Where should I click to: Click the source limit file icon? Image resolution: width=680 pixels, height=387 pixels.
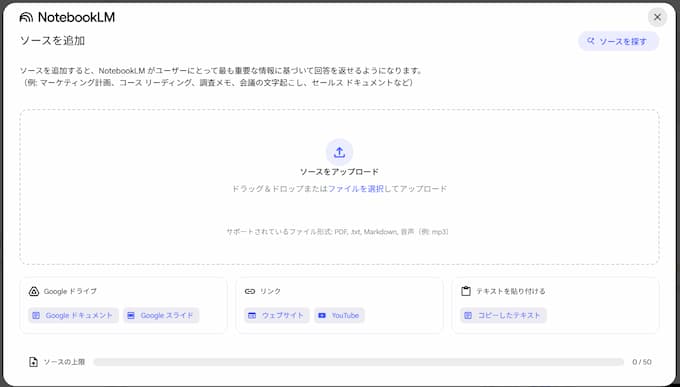(33, 362)
